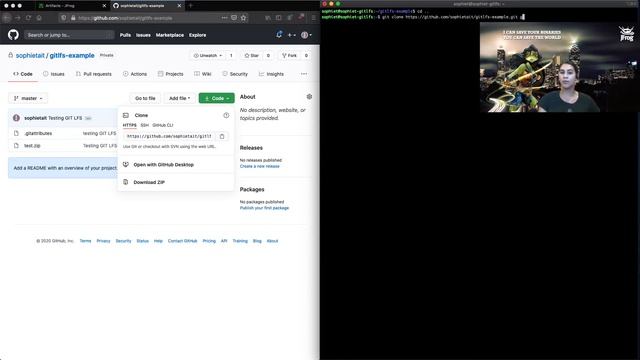Open the Privacy footer link
This screenshot has width=640, height=360.
pos(103,241)
